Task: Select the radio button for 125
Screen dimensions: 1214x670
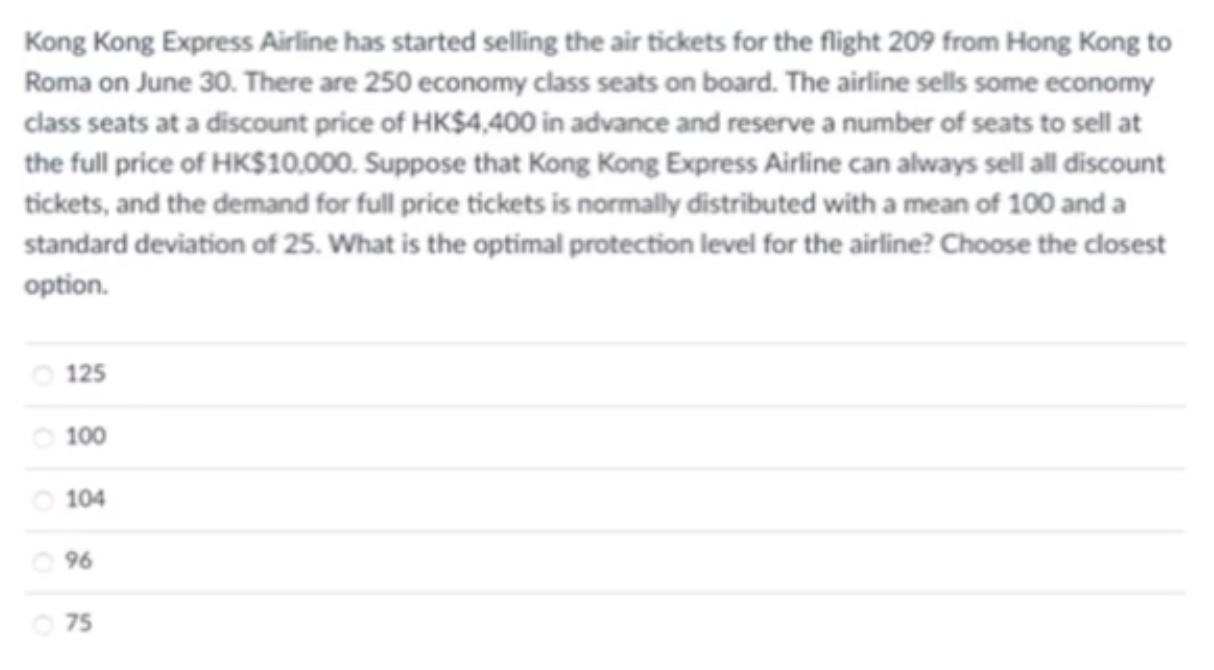Action: click(x=42, y=375)
